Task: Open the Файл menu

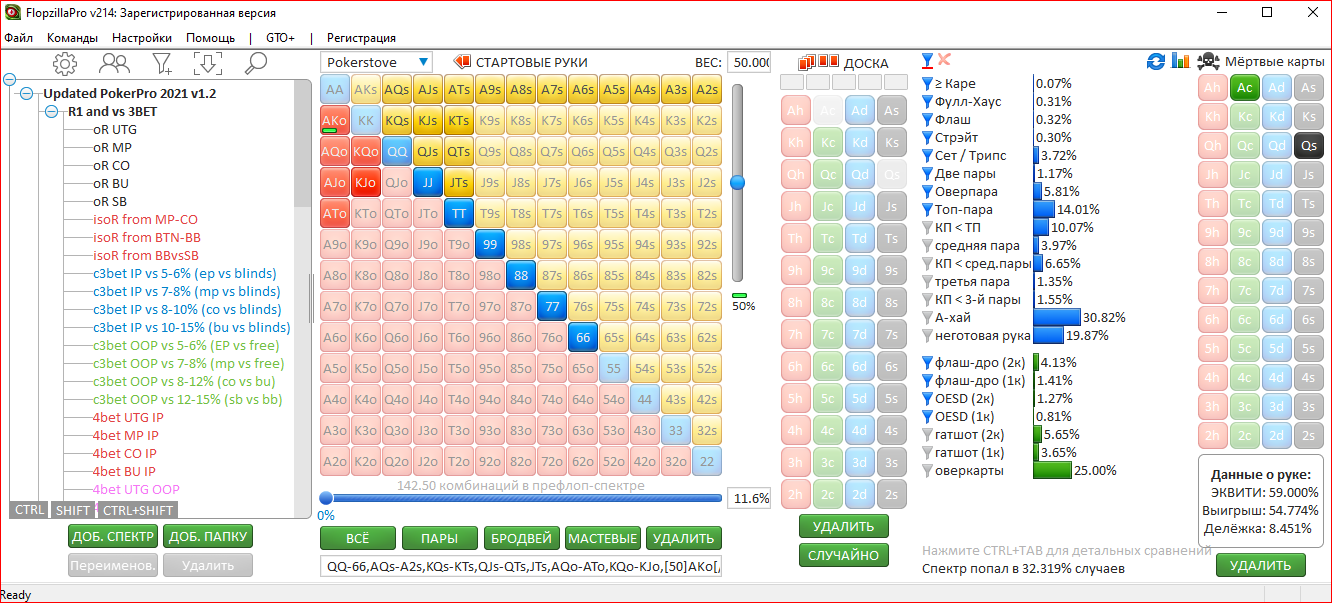Action: click(18, 38)
